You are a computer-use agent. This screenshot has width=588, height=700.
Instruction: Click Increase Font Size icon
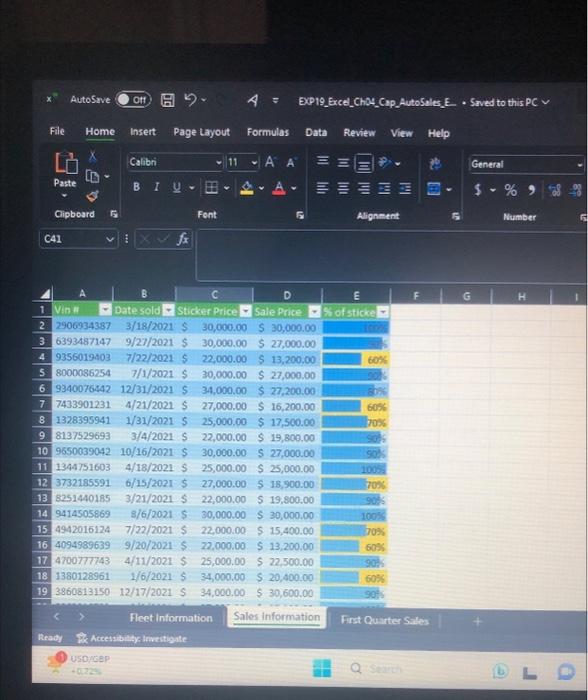[x=270, y=162]
